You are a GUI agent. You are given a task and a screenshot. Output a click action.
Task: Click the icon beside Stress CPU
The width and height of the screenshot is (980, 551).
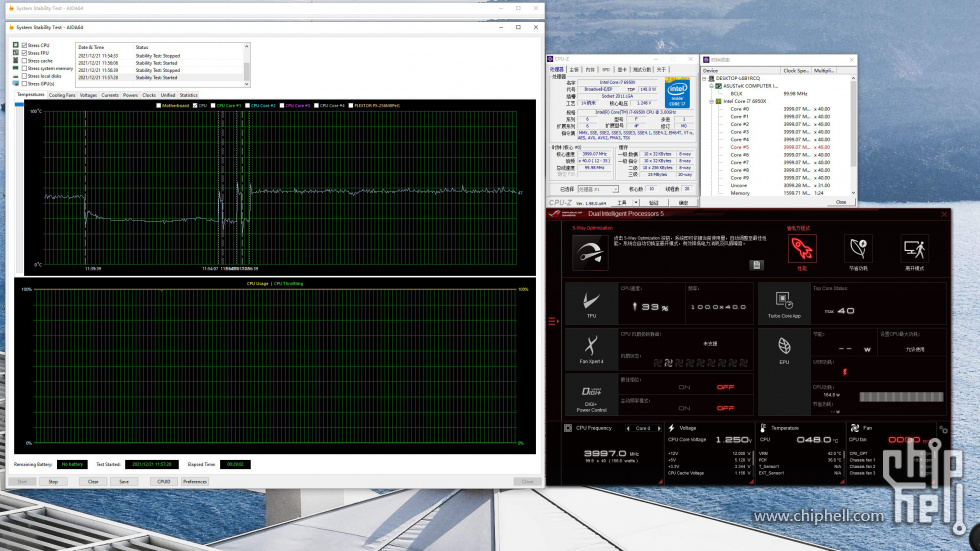point(16,45)
